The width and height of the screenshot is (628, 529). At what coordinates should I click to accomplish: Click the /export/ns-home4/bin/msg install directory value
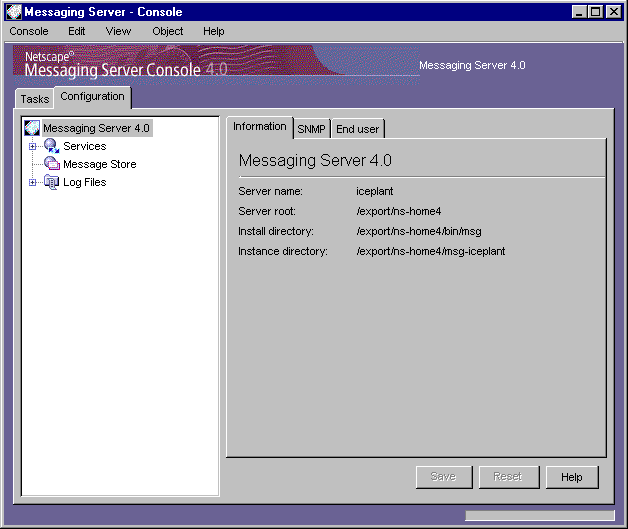[419, 231]
